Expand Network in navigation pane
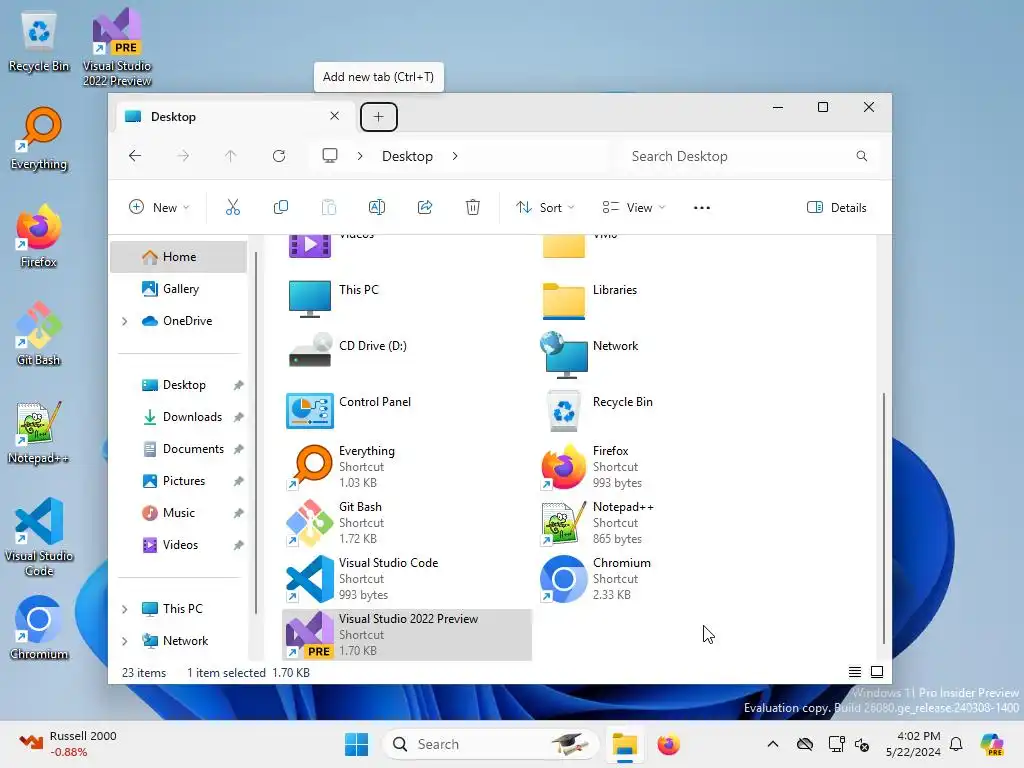 point(125,641)
